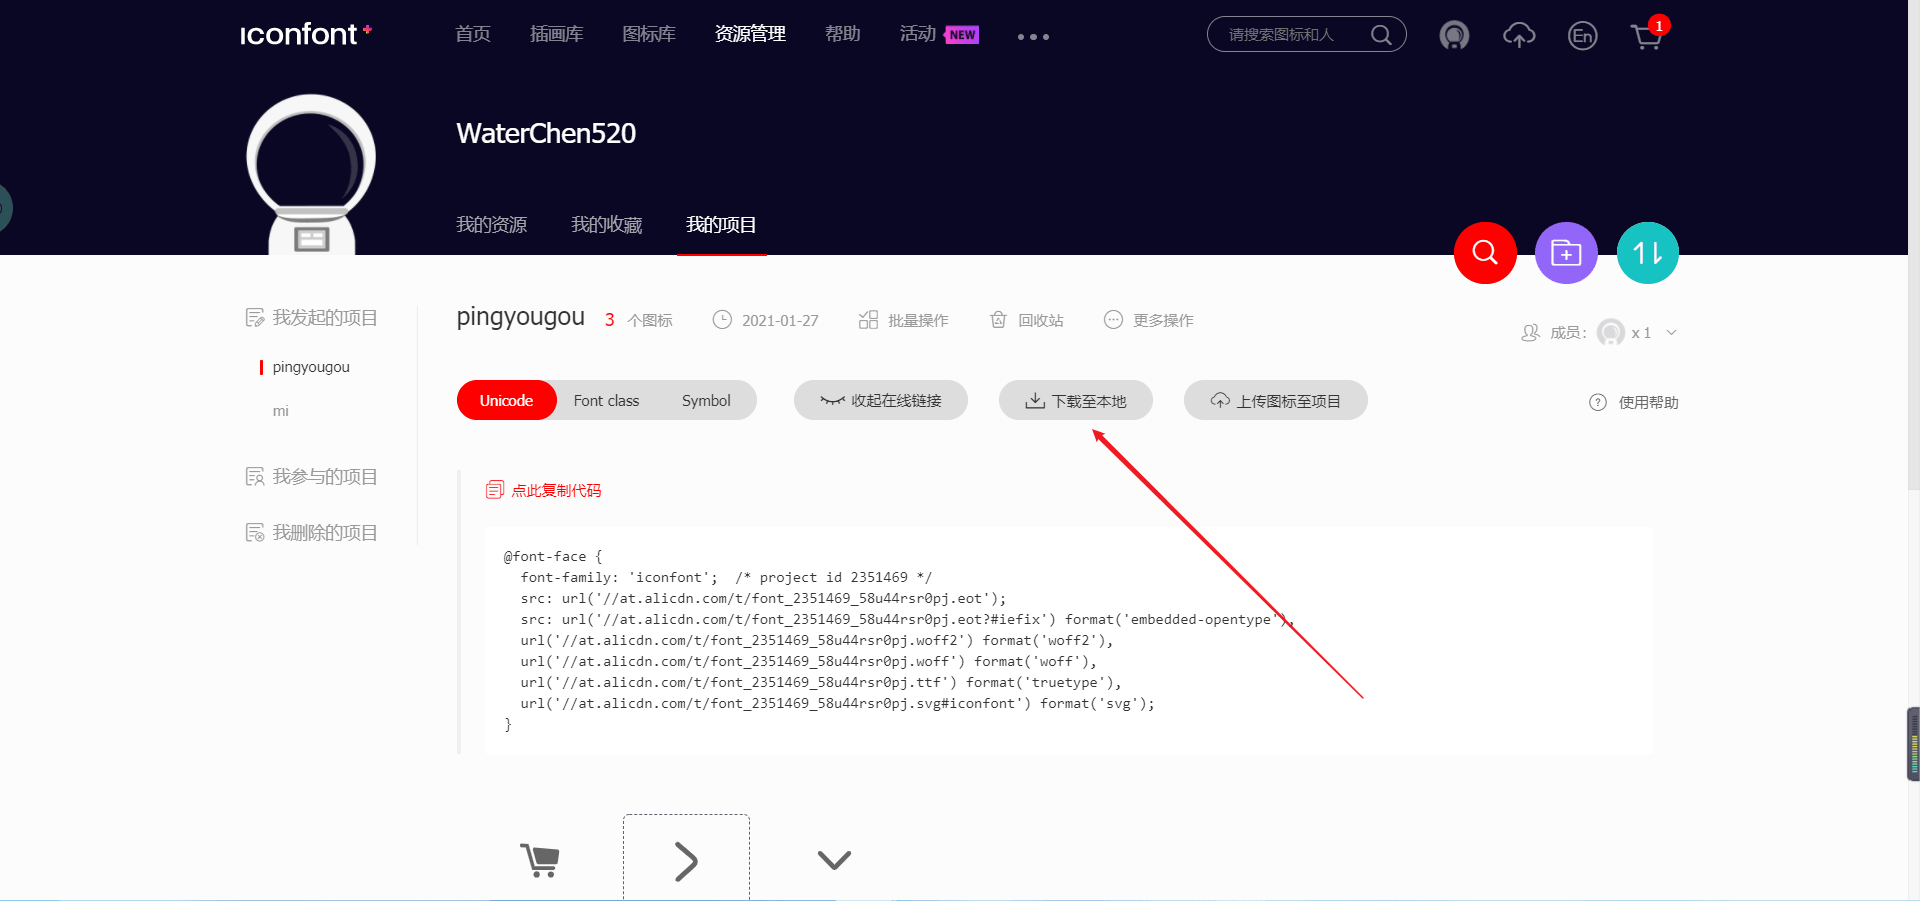The image size is (1920, 901).
Task: Switch to 我的项目 tab
Action: (721, 225)
